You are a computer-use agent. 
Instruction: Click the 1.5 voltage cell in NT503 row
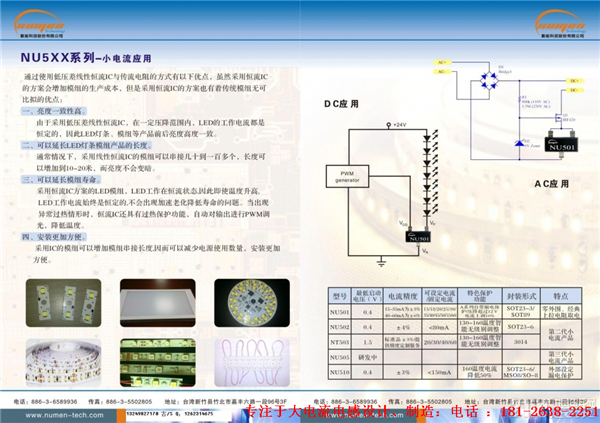(x=367, y=342)
